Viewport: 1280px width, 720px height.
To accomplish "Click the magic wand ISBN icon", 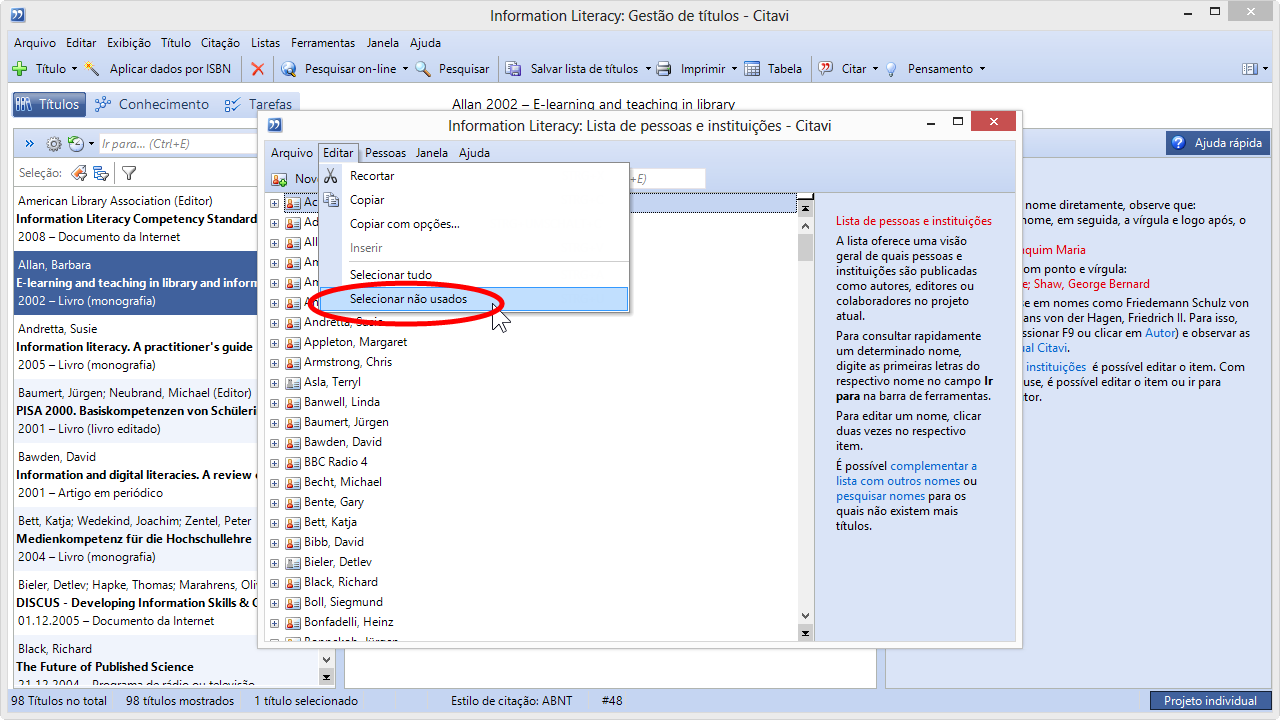I will pos(92,69).
